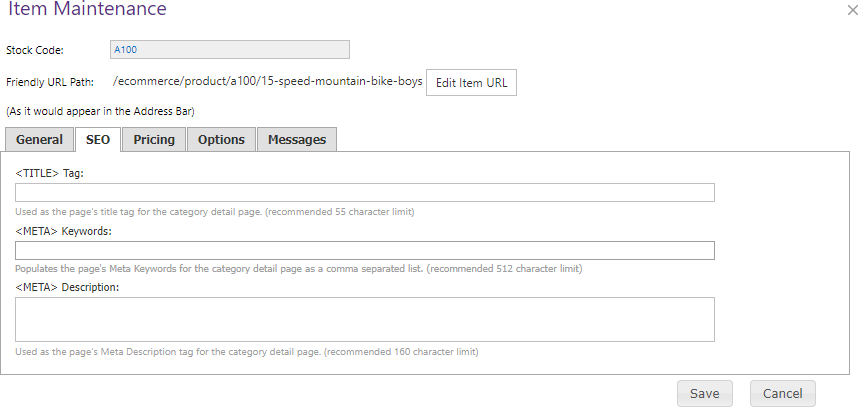
Task: Click the META Description label
Action: [67, 287]
